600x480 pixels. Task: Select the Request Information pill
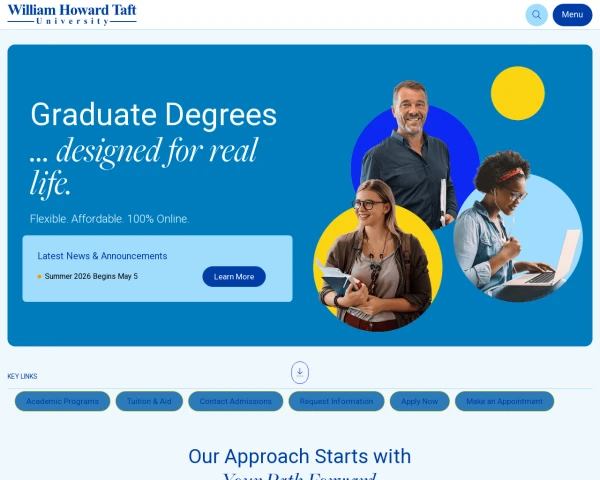[x=336, y=401]
